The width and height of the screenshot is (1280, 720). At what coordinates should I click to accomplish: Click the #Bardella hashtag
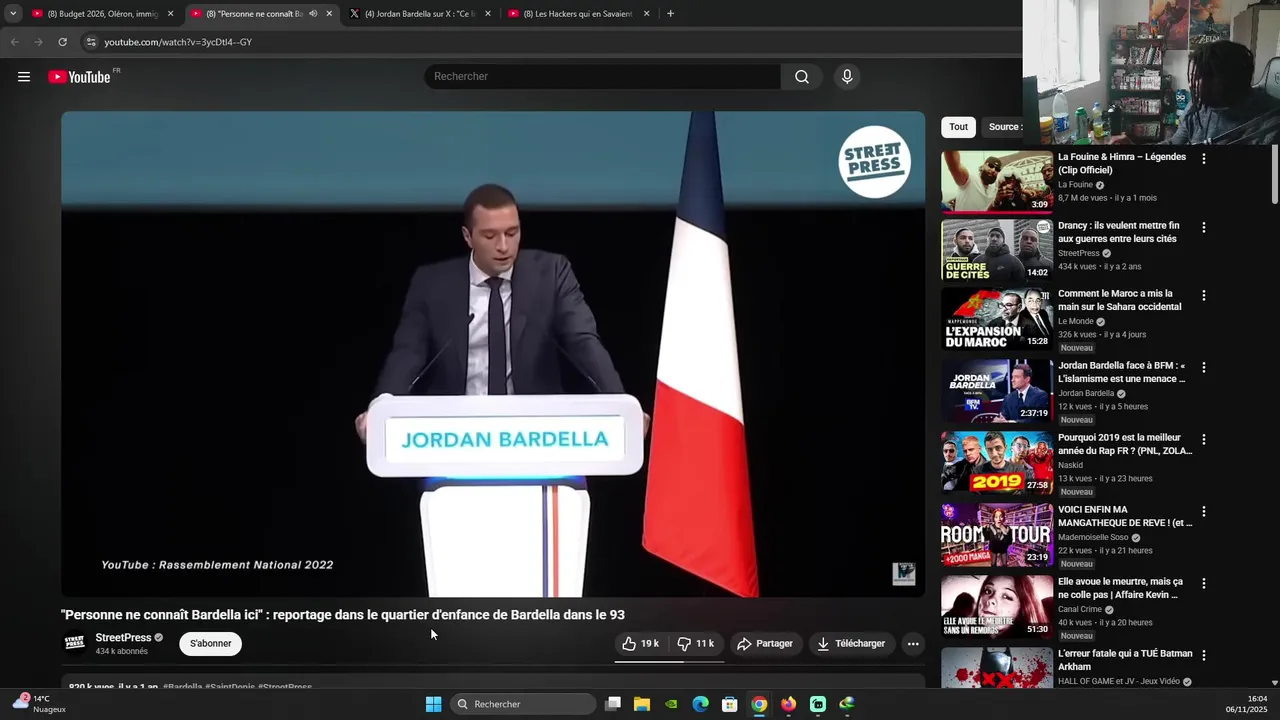click(x=183, y=687)
